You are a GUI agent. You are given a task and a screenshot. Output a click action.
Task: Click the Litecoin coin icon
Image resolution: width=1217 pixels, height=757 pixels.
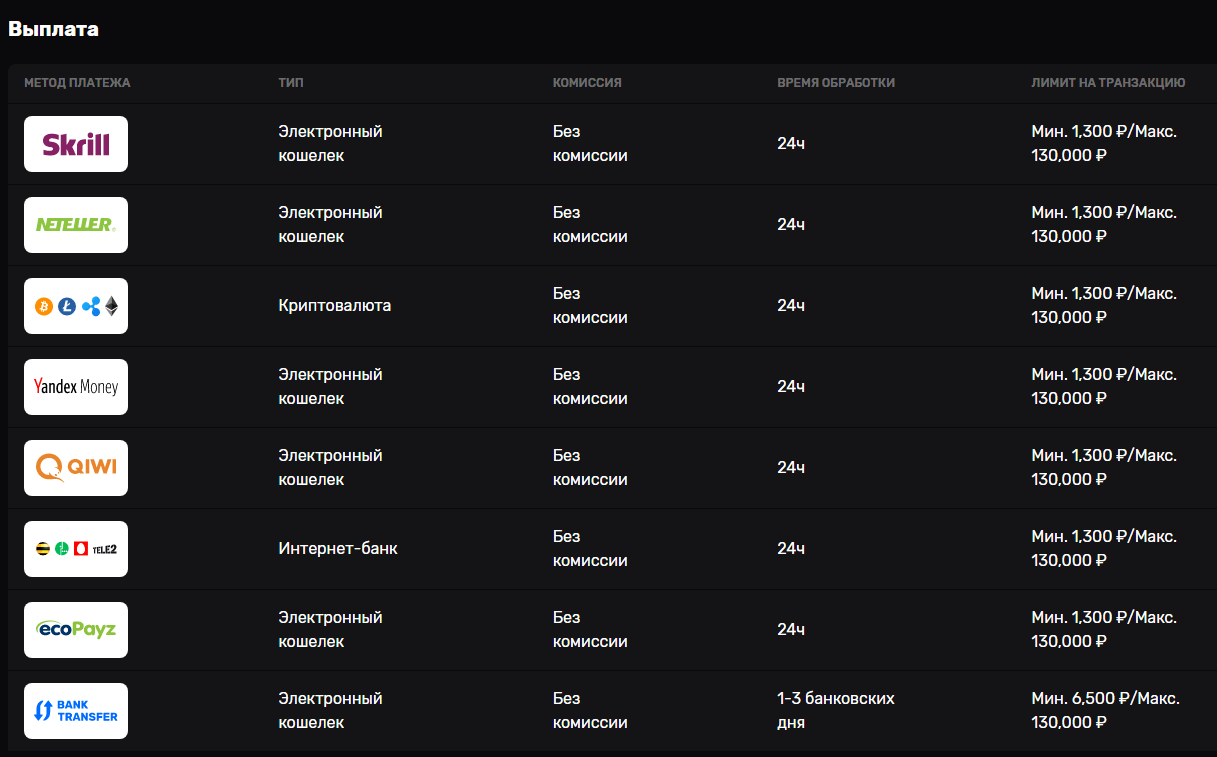pos(67,307)
